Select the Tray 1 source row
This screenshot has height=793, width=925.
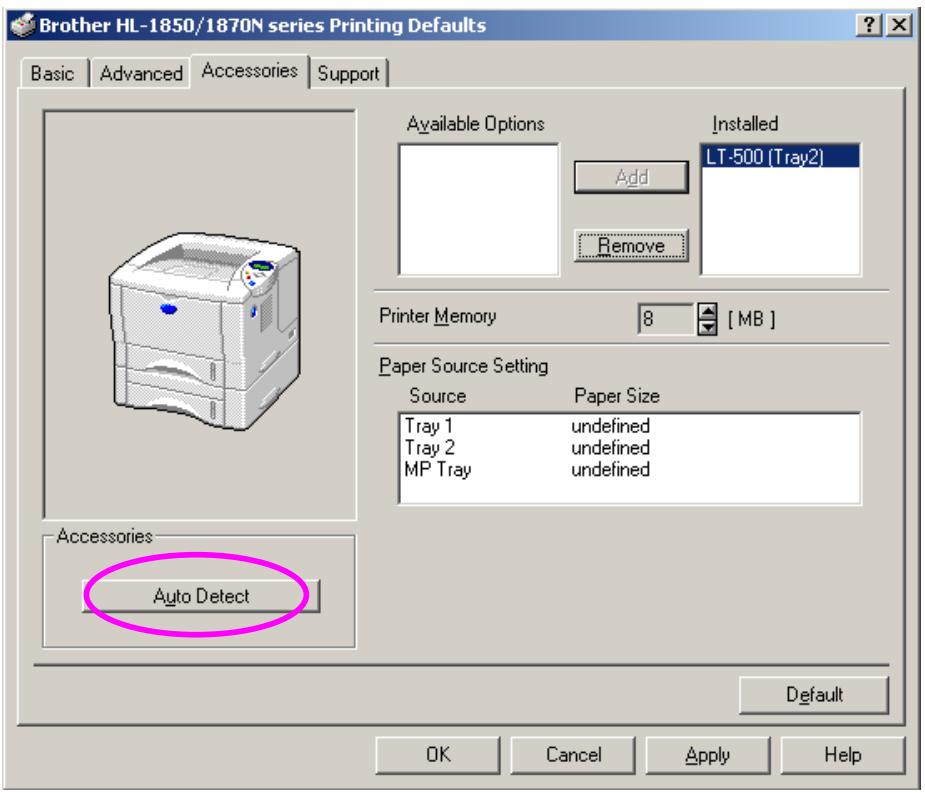629,425
